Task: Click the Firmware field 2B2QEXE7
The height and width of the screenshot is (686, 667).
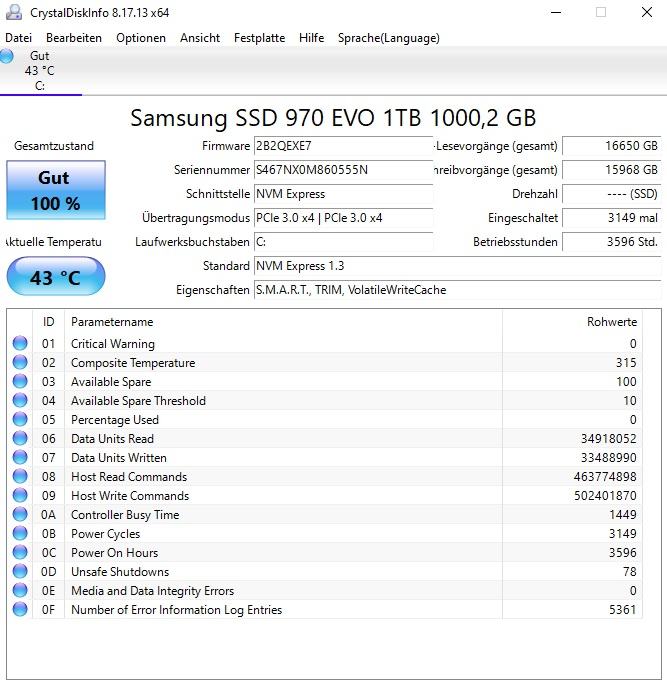Action: (x=343, y=146)
